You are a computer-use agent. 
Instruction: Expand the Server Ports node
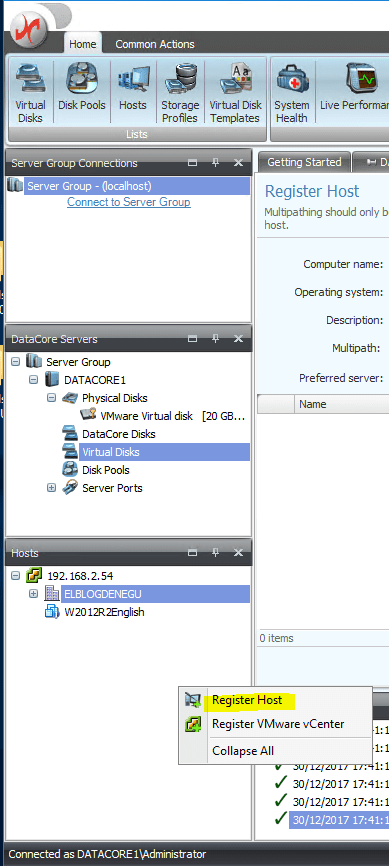coord(51,488)
